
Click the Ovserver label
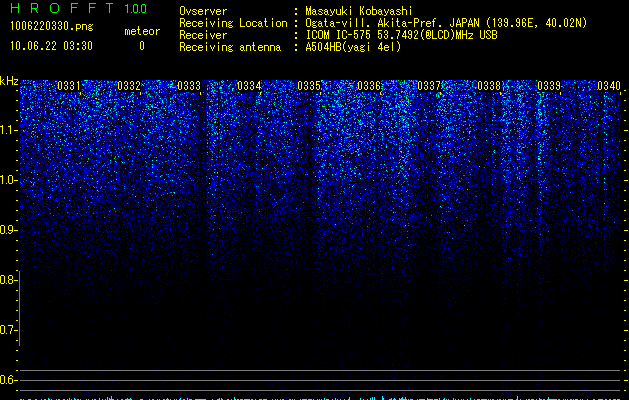203,11
